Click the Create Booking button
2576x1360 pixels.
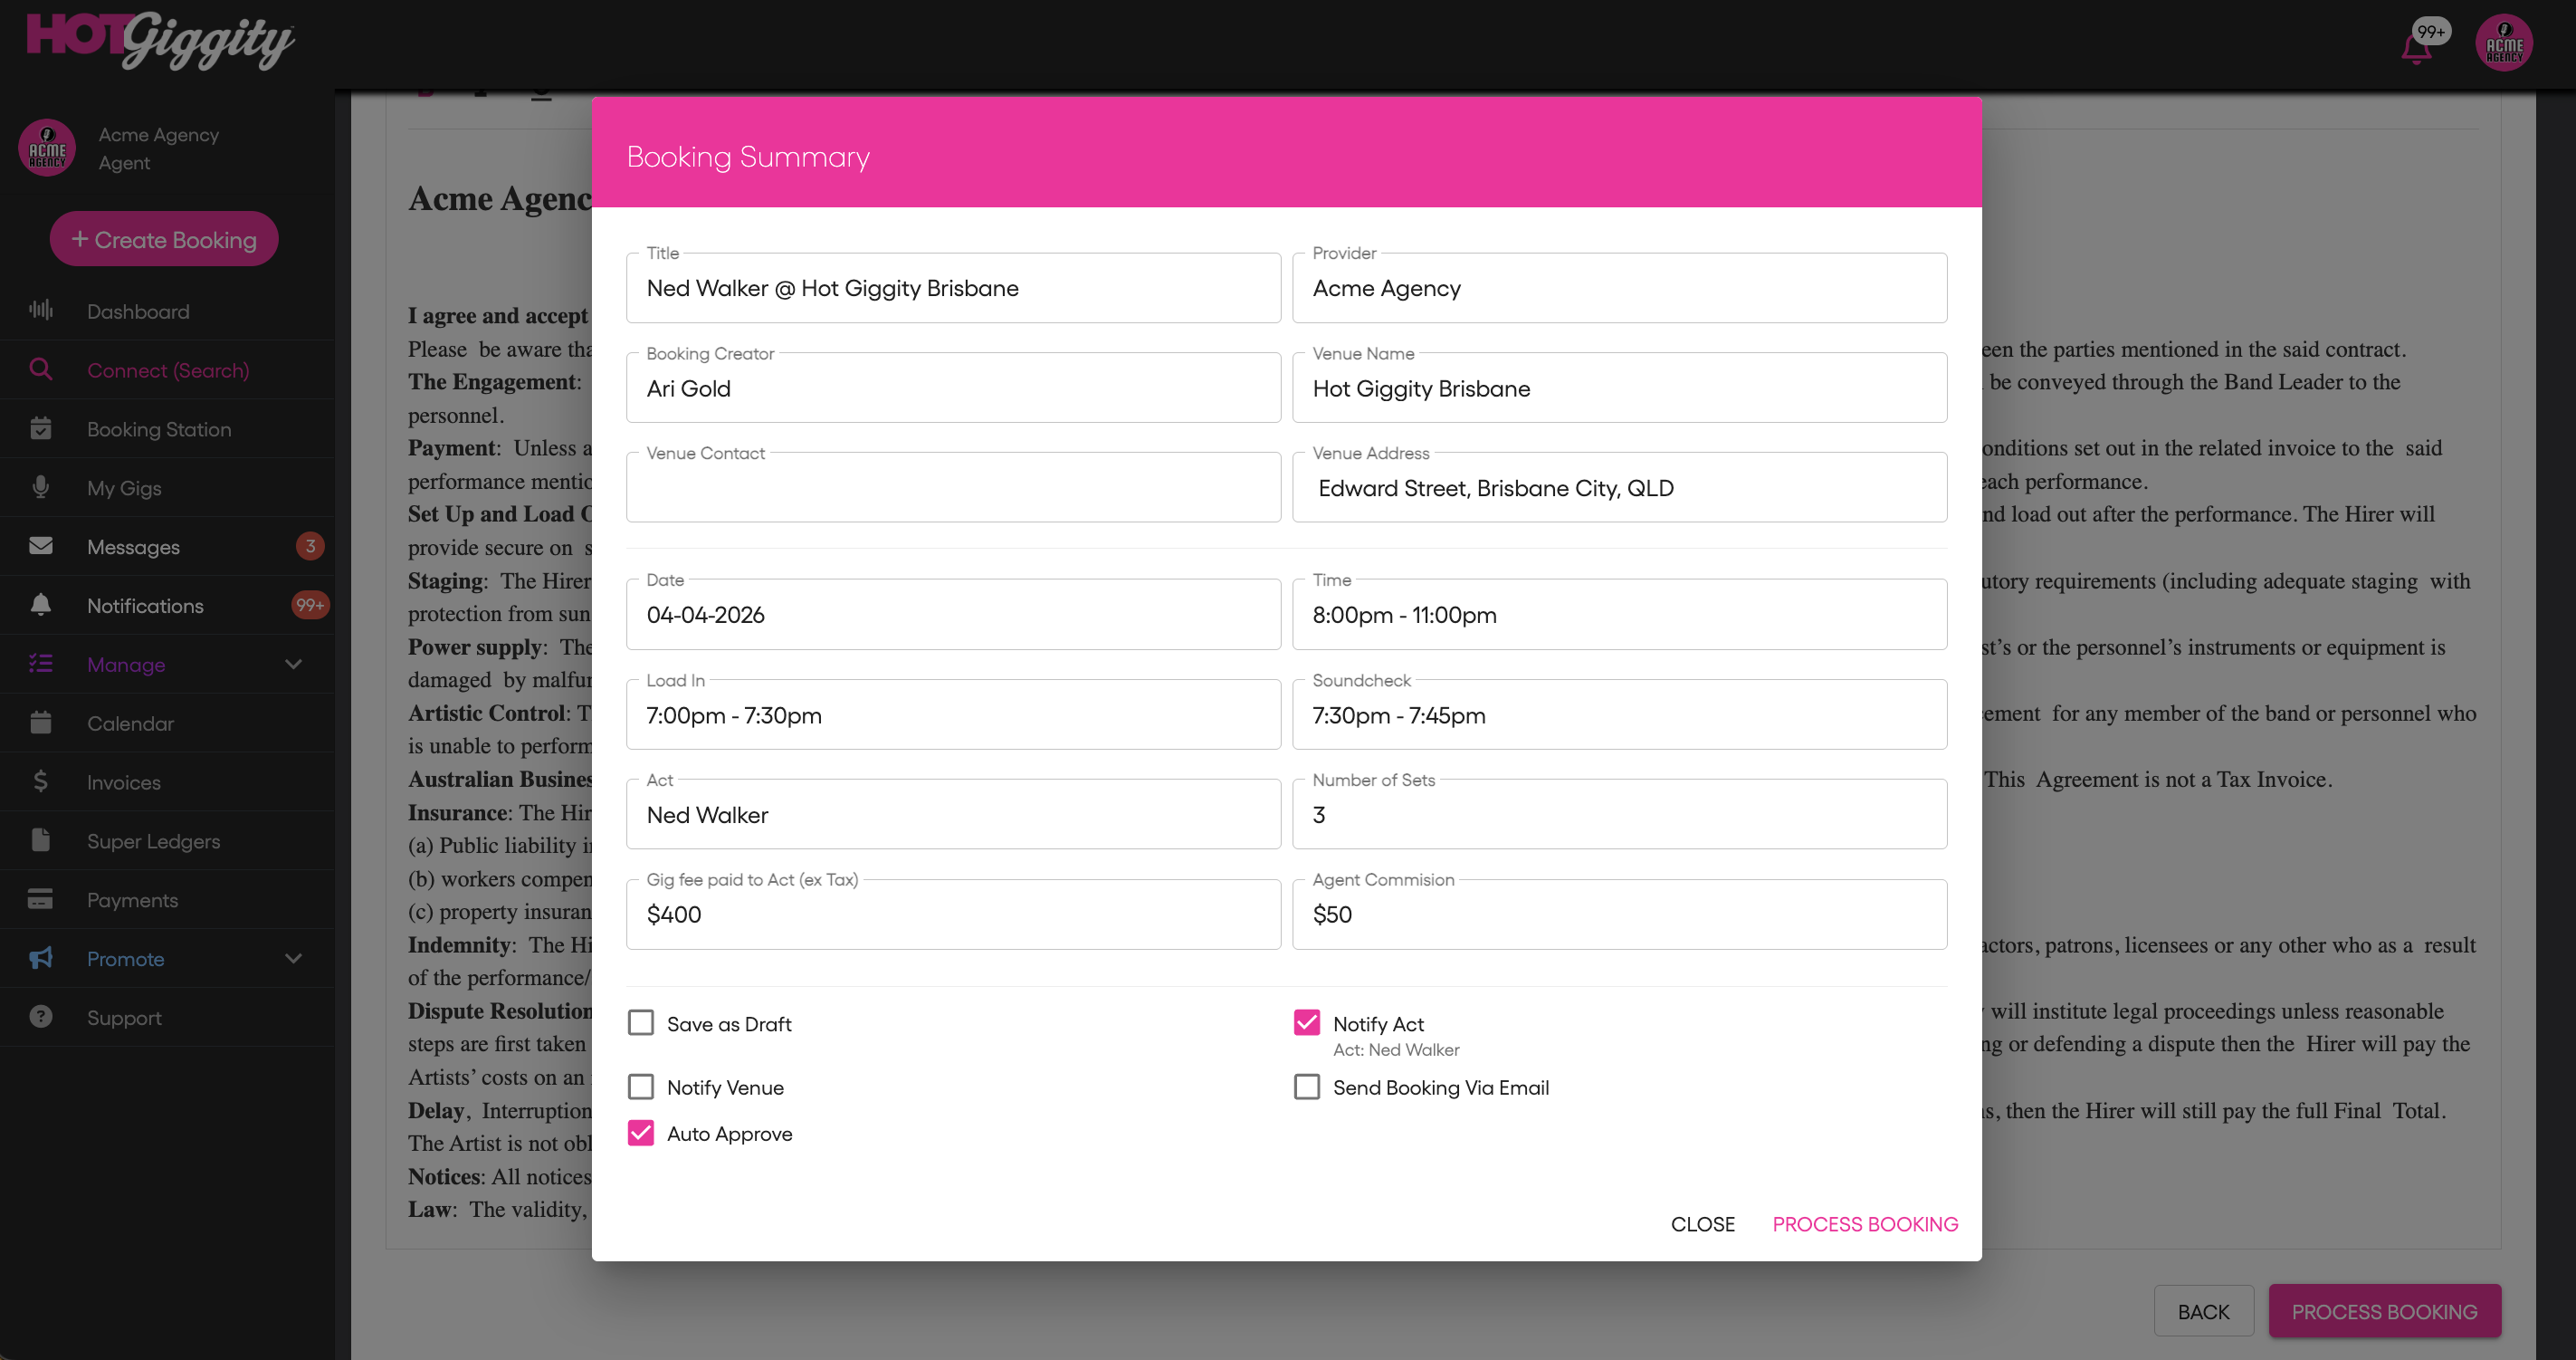(x=164, y=239)
